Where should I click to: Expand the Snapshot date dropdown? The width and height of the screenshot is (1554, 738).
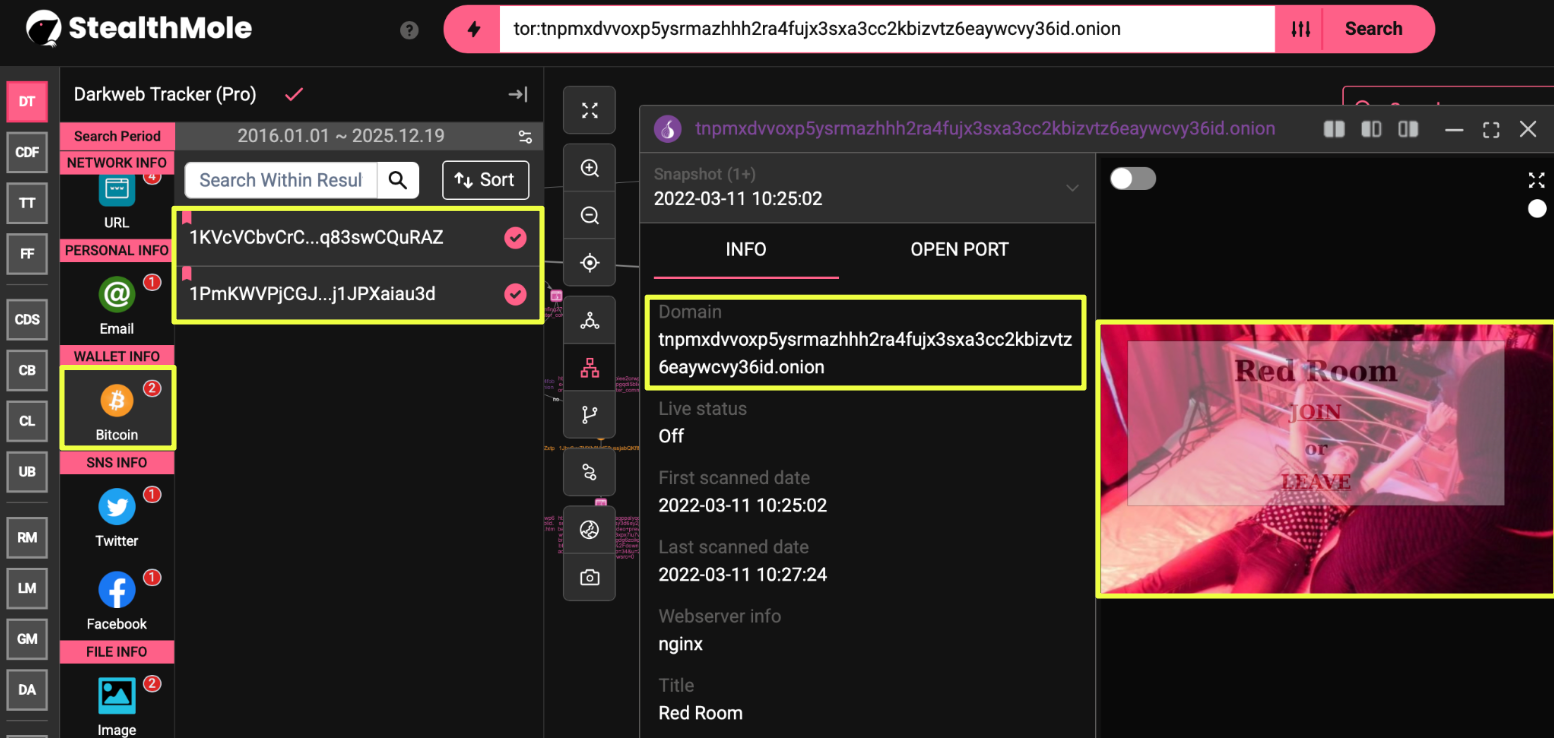[x=1072, y=188]
